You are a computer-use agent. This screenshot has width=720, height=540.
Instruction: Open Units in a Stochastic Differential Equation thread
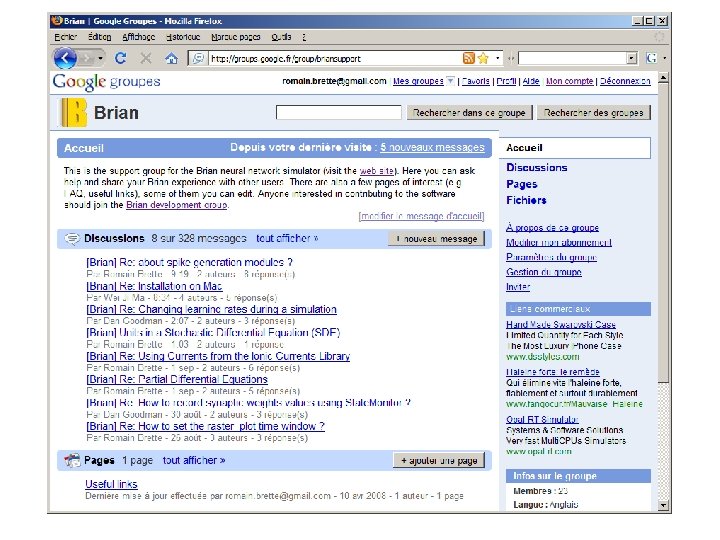[213, 332]
